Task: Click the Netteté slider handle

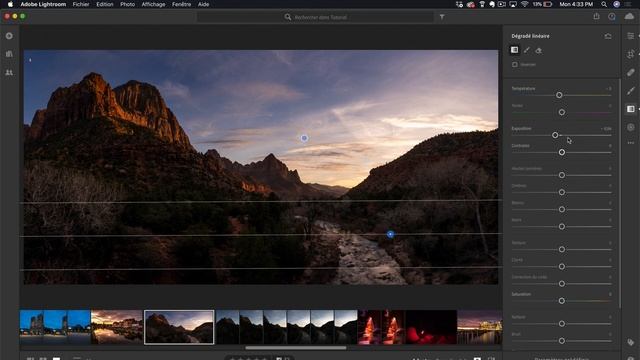Action: [x=562, y=324]
